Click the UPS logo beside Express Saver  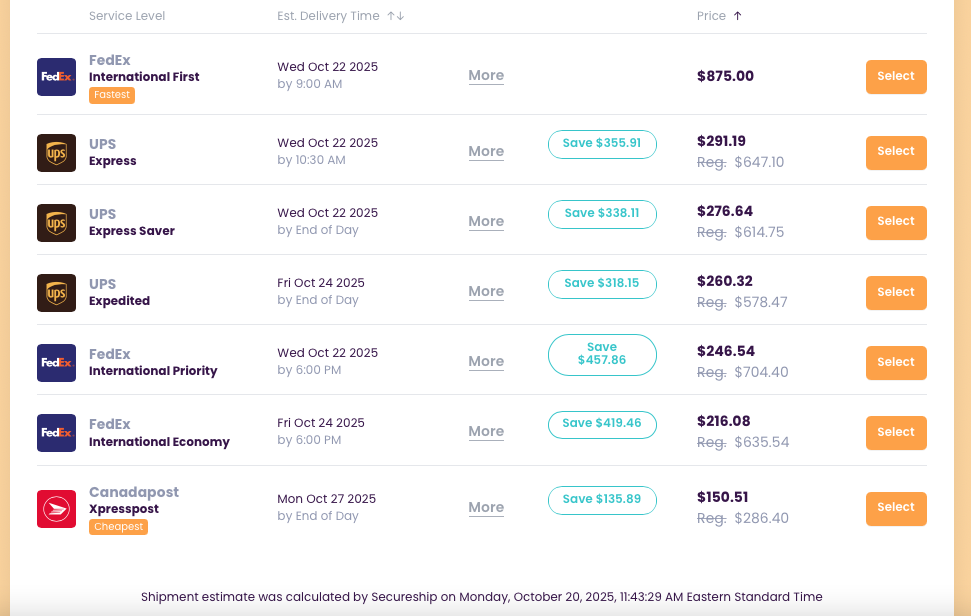pyautogui.click(x=56, y=221)
